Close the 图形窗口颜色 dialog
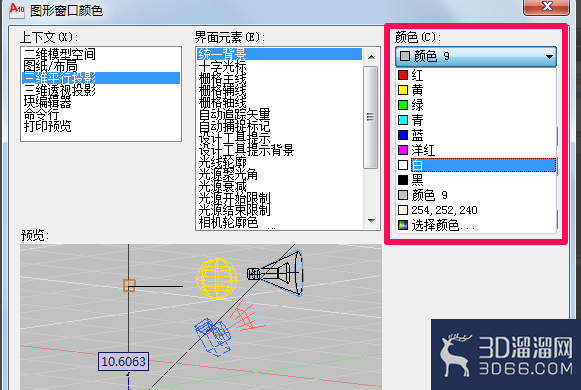Screen dimensions: 581x390 pos(547,6)
